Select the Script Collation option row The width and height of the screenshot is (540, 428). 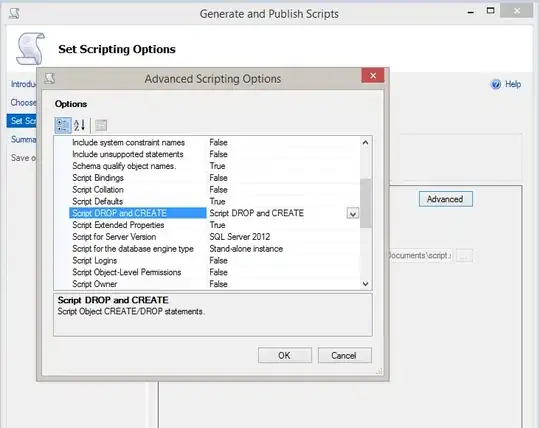[x=214, y=190]
